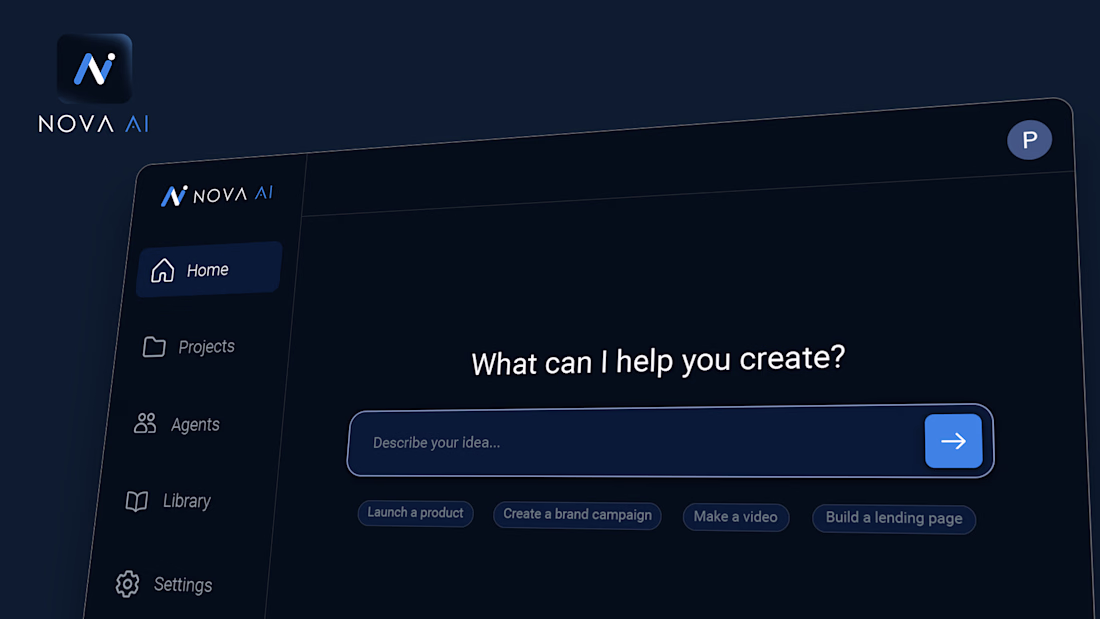The image size is (1100, 619).
Task: Submit the idea with the arrow button
Action: click(x=953, y=441)
